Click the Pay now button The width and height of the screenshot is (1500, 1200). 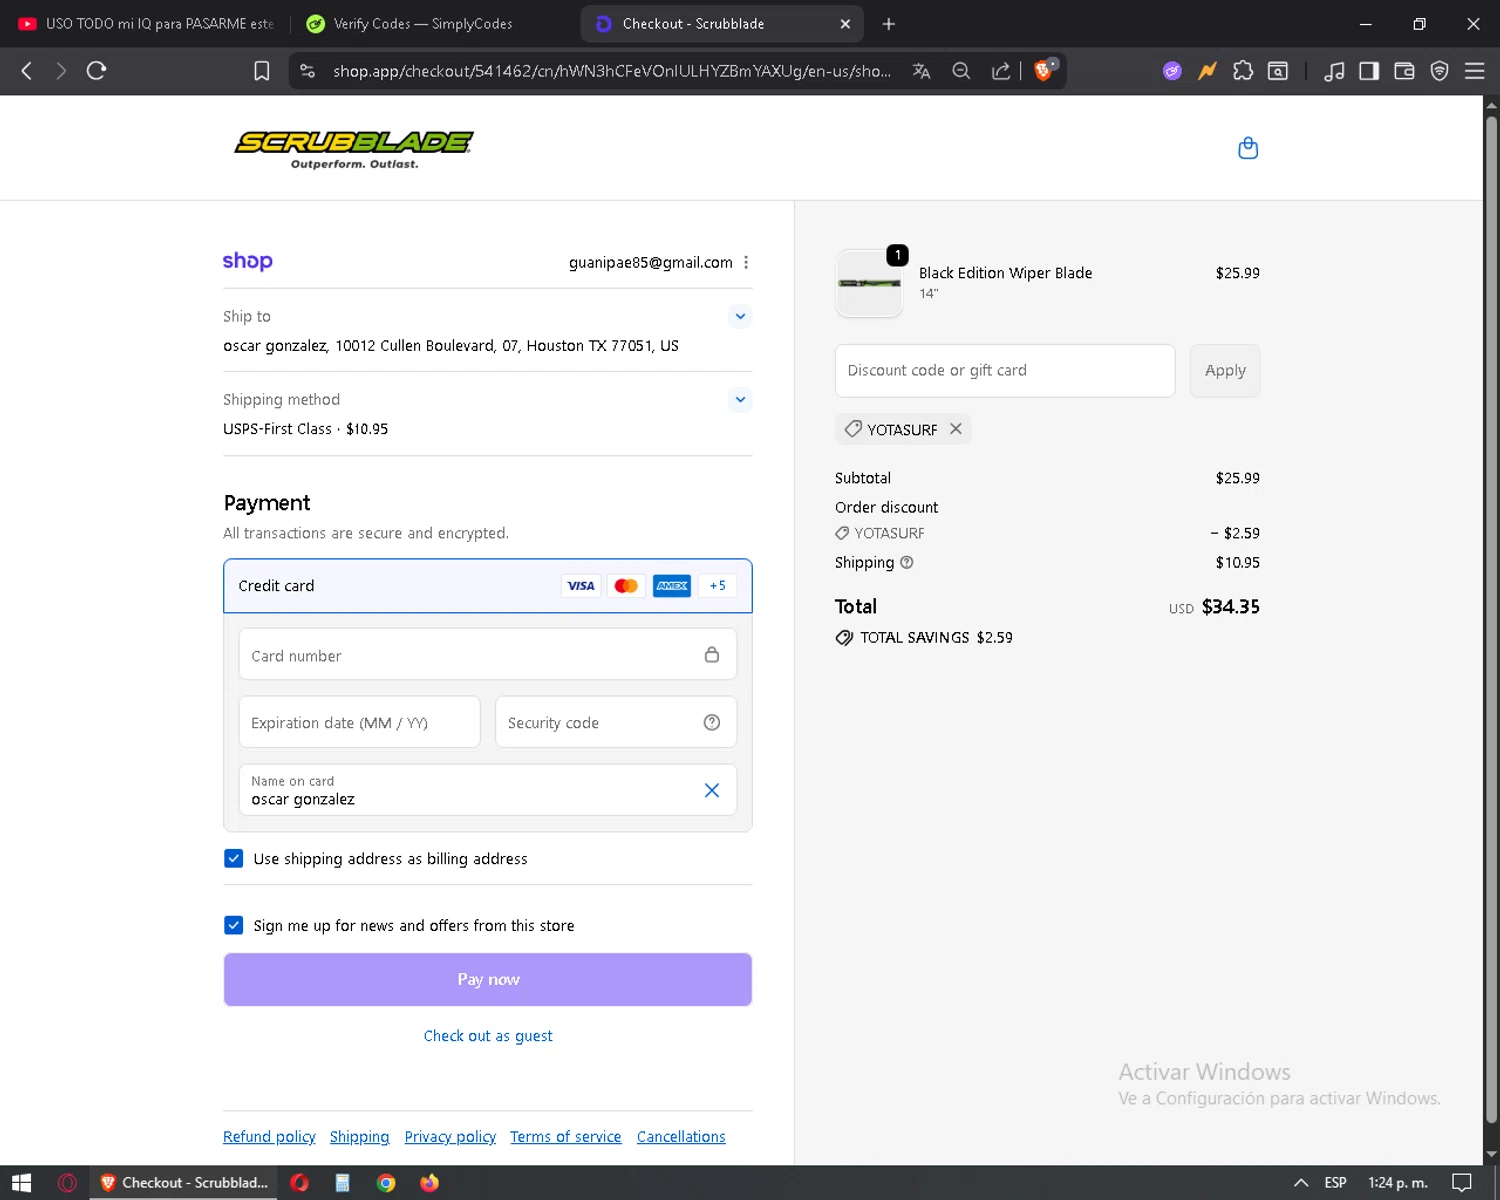488,979
